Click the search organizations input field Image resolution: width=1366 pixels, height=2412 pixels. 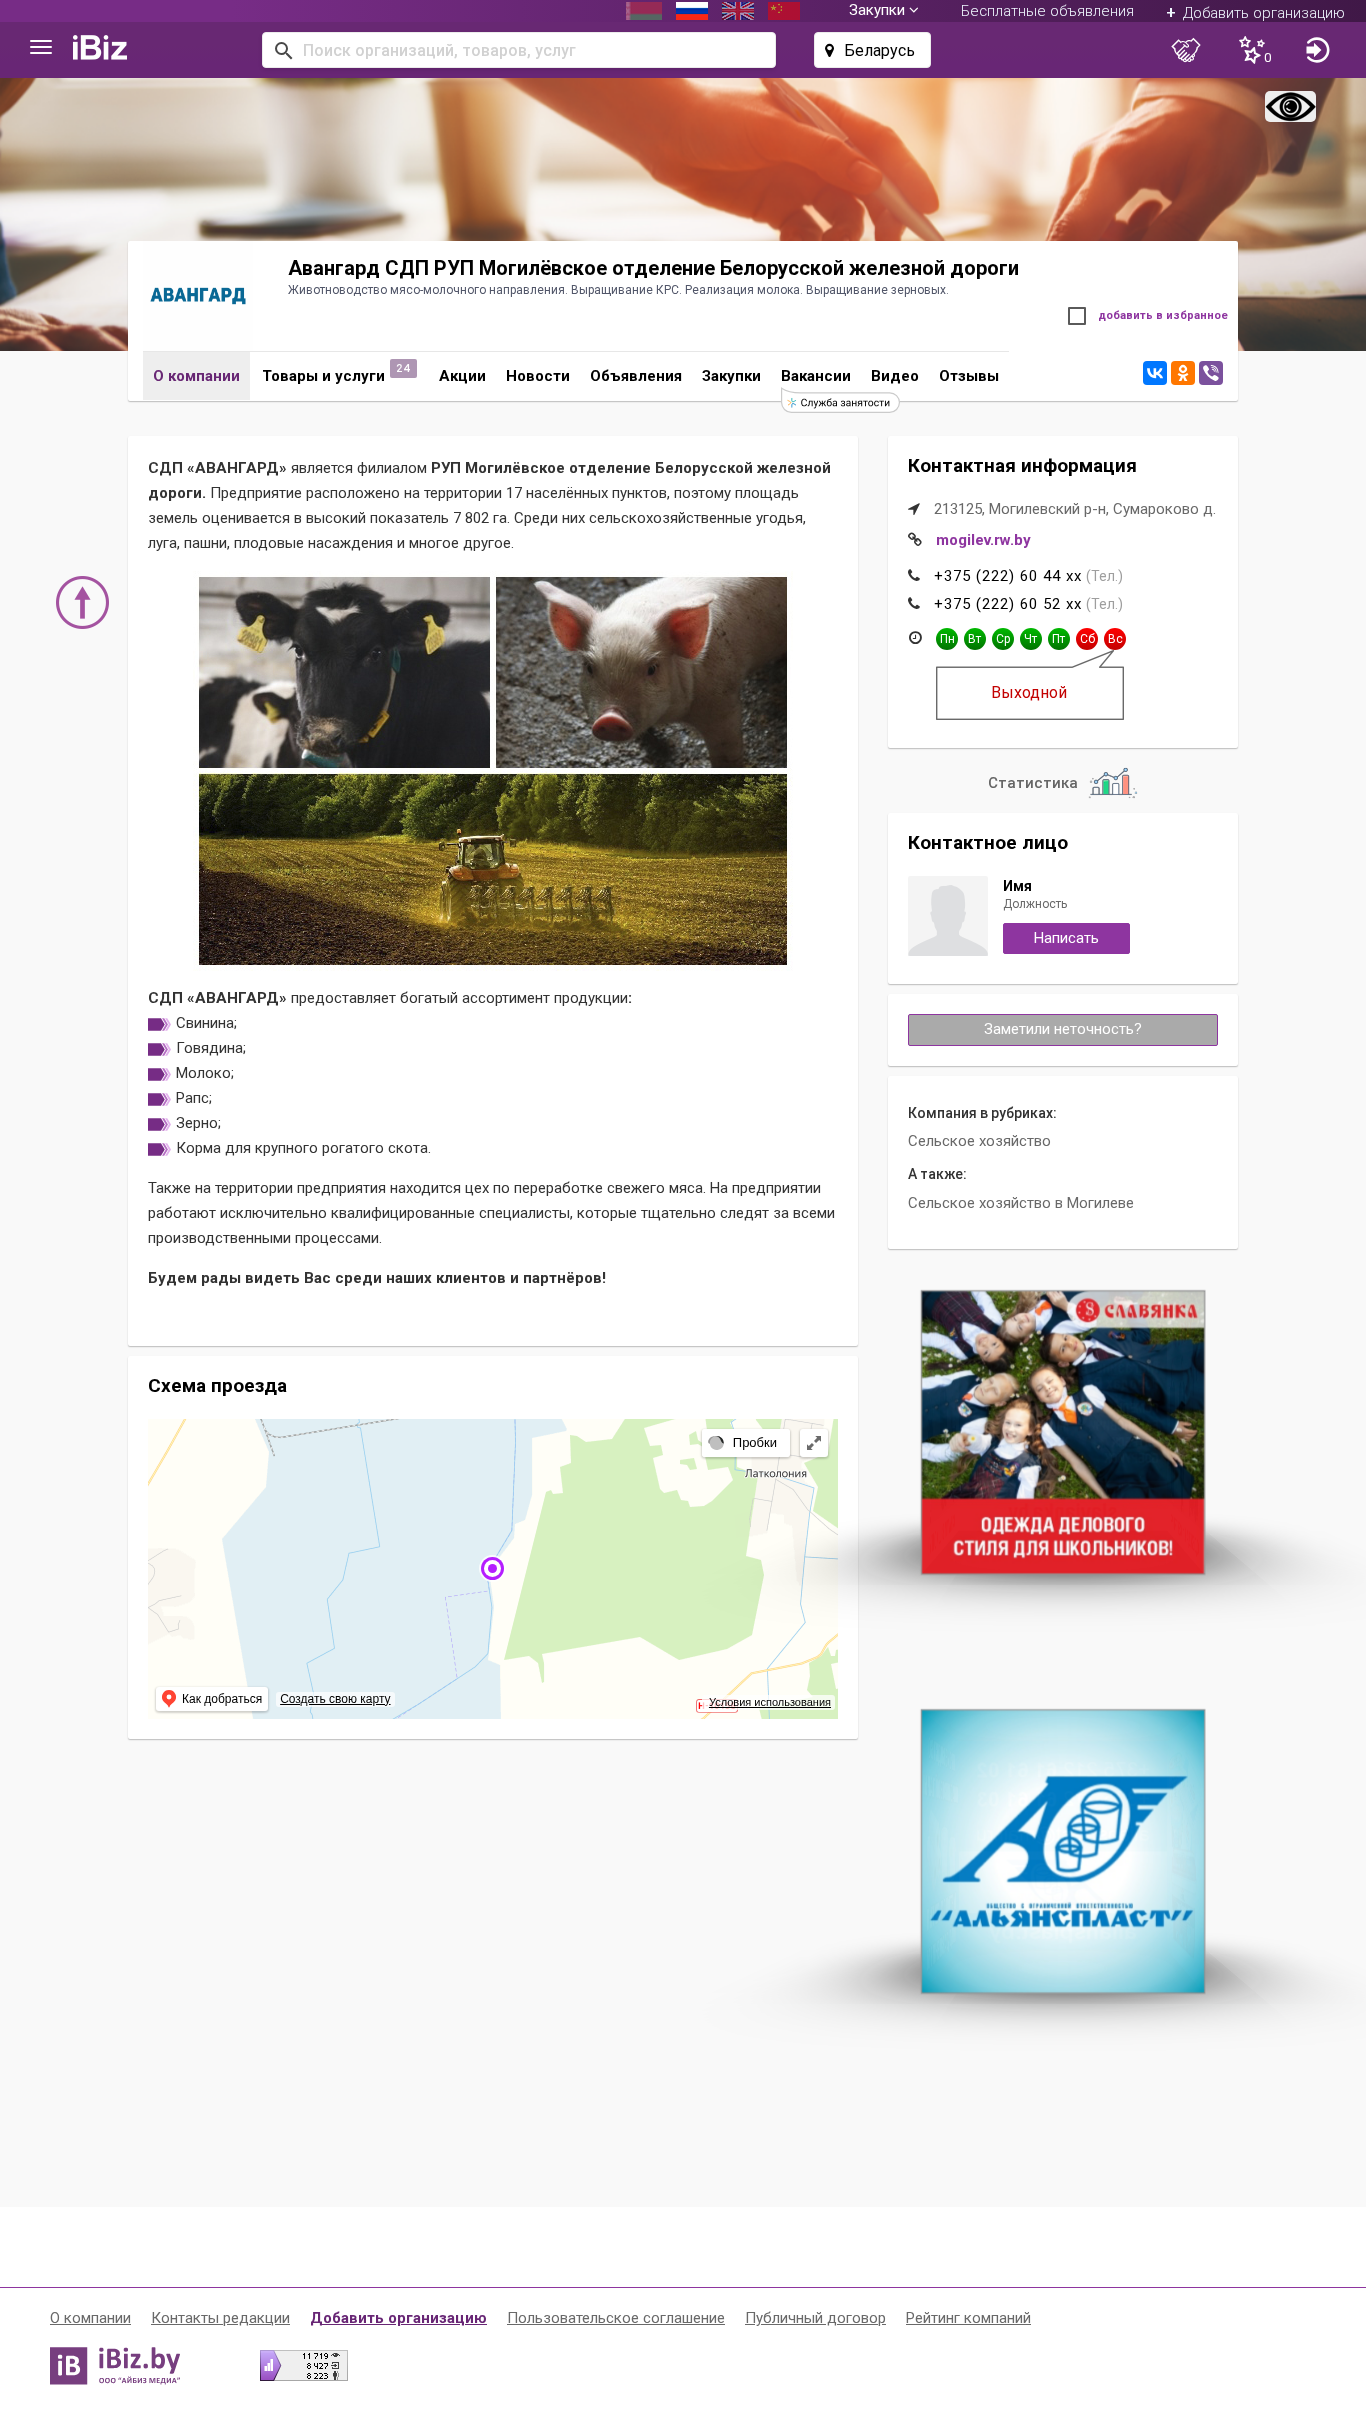pyautogui.click(x=519, y=50)
